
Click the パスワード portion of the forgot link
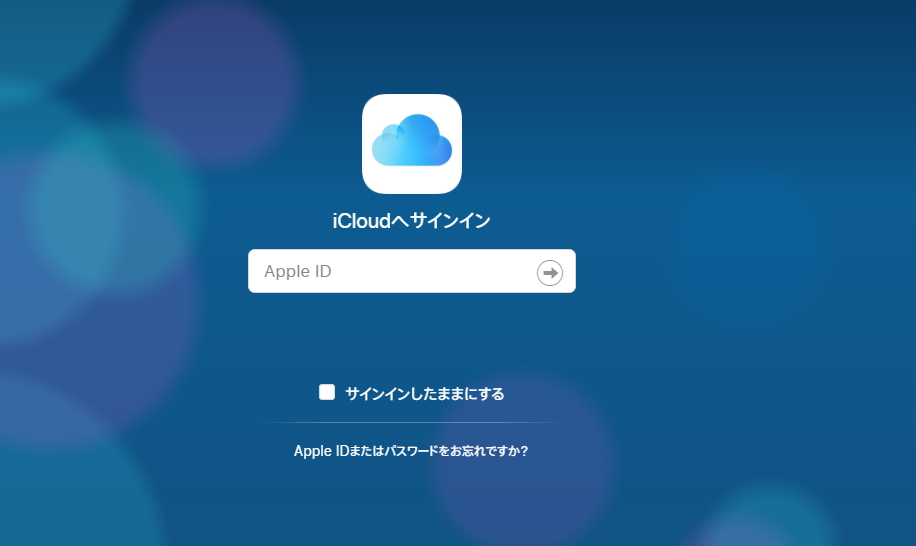409,451
